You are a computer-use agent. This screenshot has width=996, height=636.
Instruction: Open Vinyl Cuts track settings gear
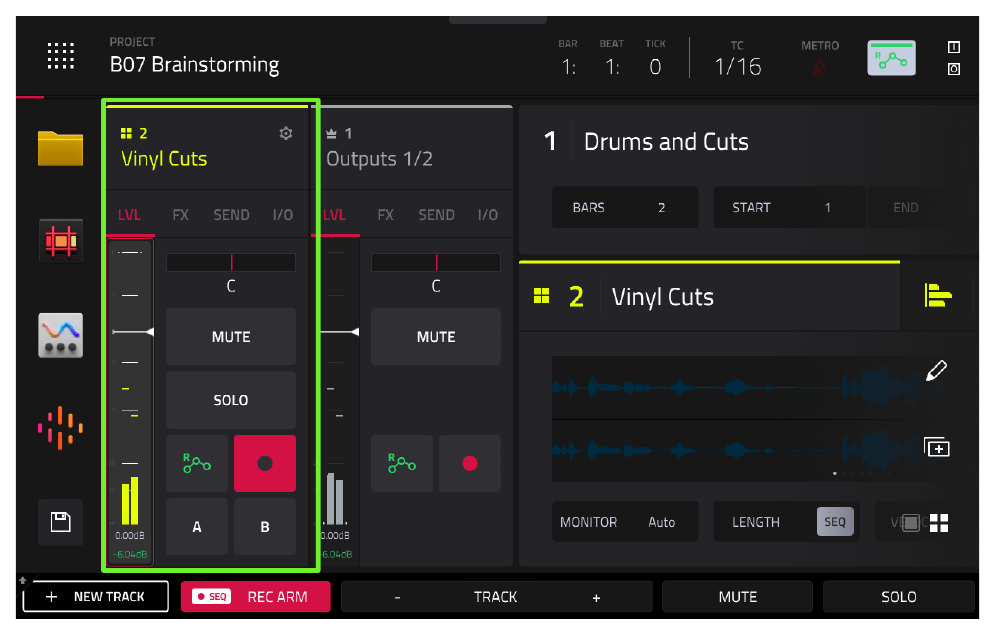coord(286,133)
